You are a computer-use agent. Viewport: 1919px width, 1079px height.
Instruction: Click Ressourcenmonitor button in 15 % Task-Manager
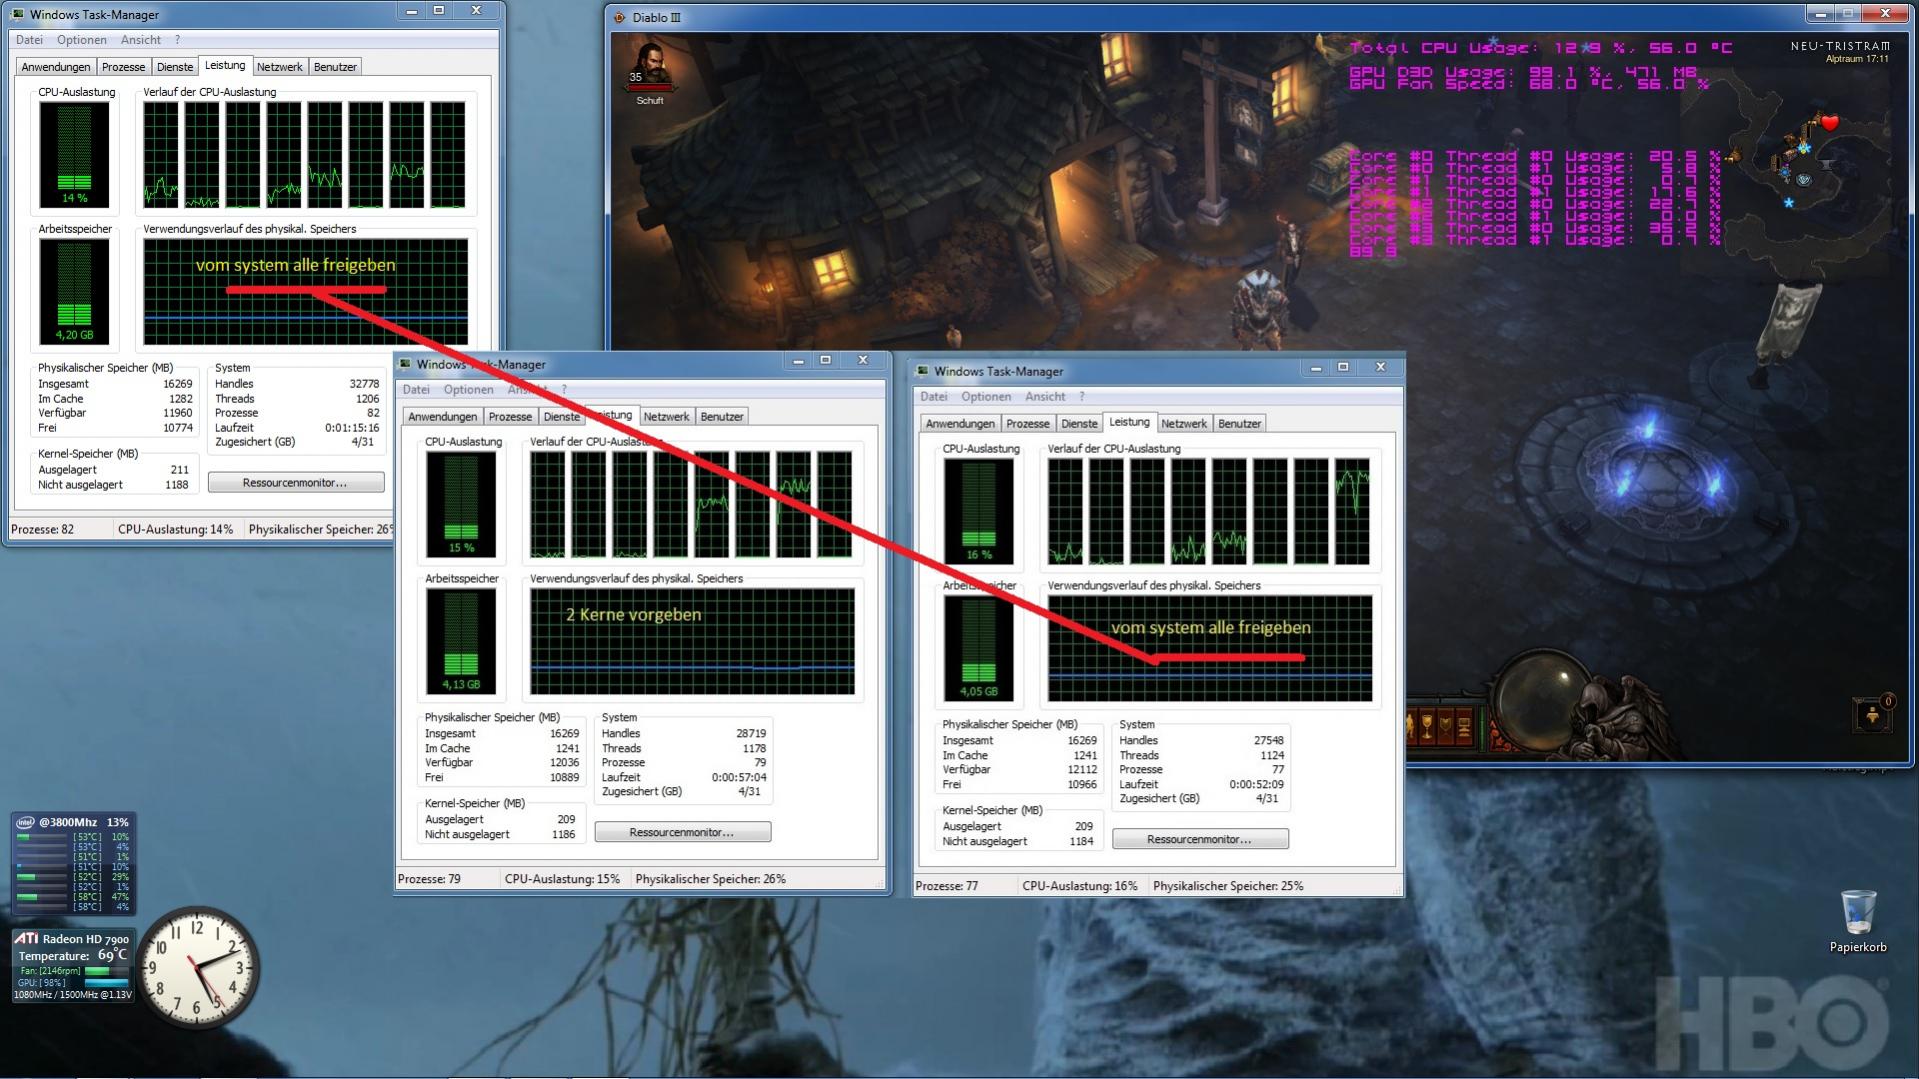coord(682,832)
